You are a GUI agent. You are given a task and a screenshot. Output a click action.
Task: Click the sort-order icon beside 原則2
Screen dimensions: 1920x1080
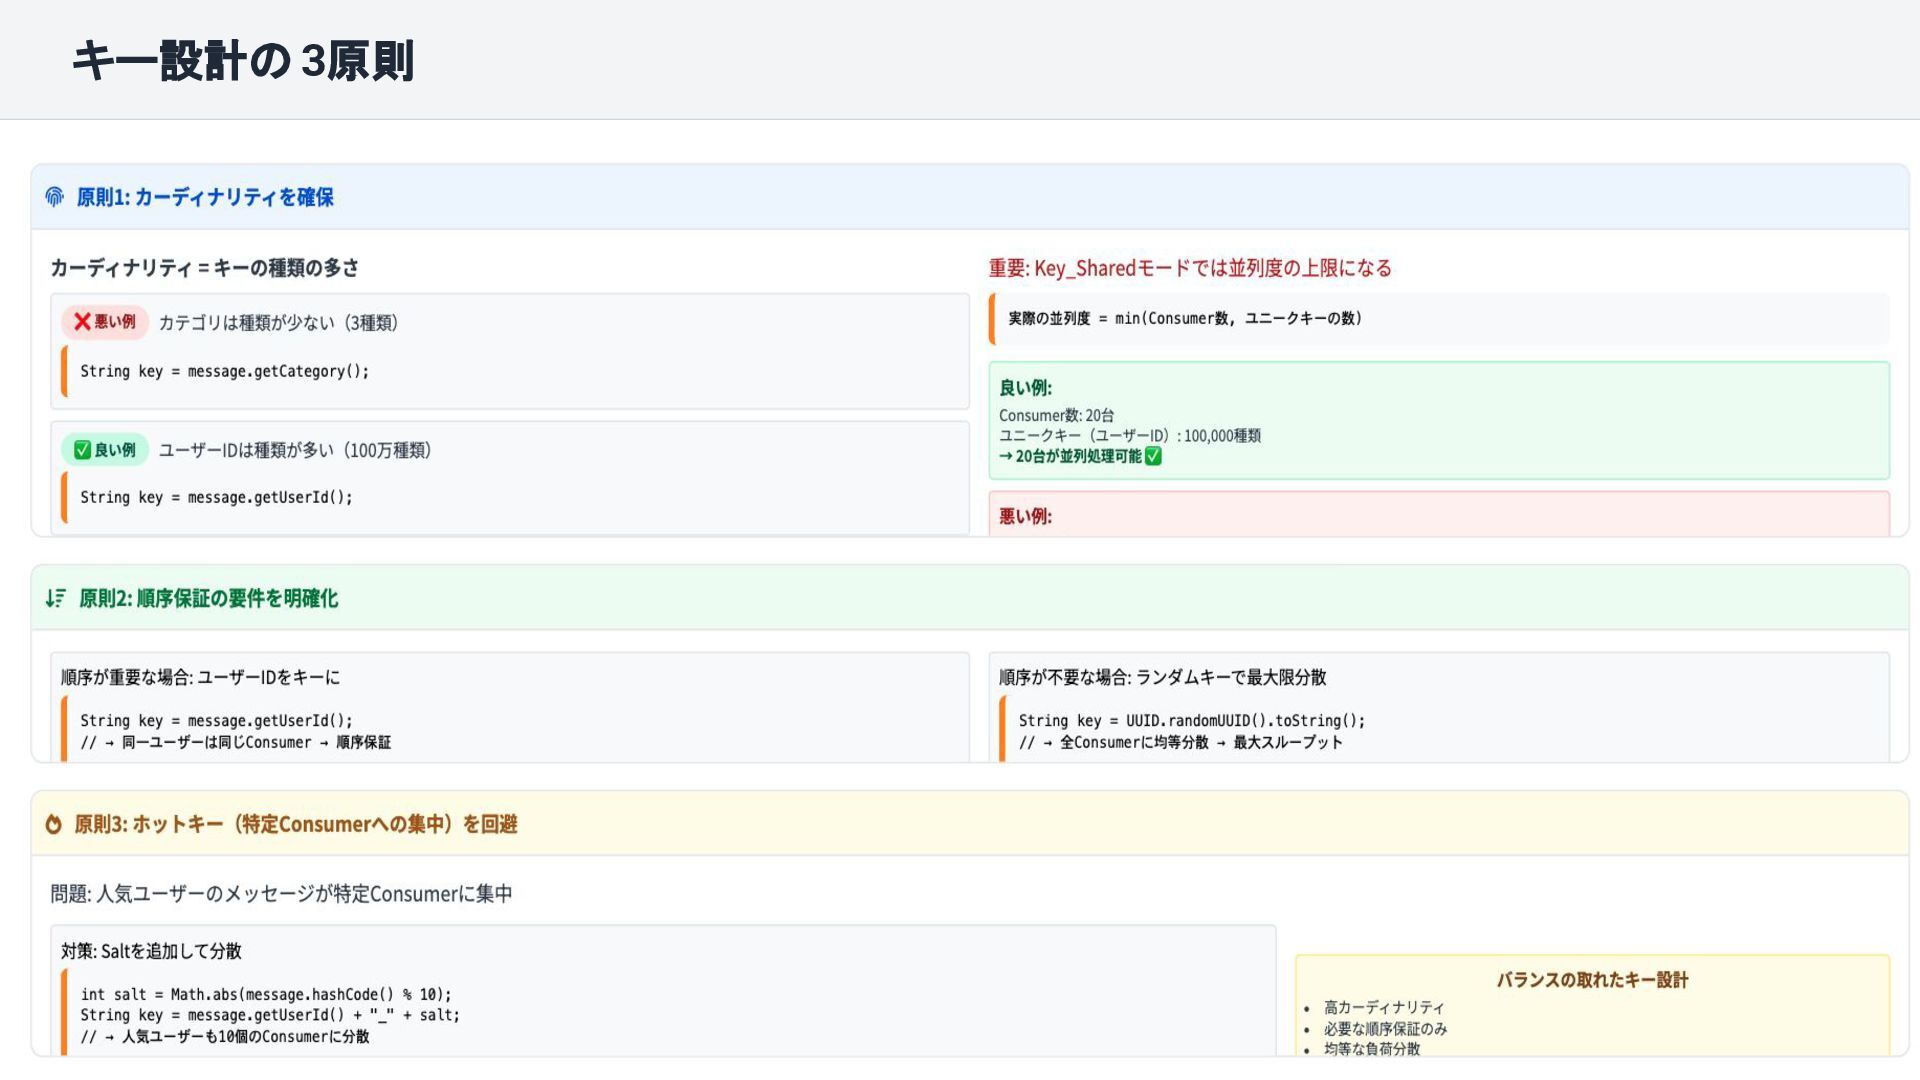click(x=55, y=598)
